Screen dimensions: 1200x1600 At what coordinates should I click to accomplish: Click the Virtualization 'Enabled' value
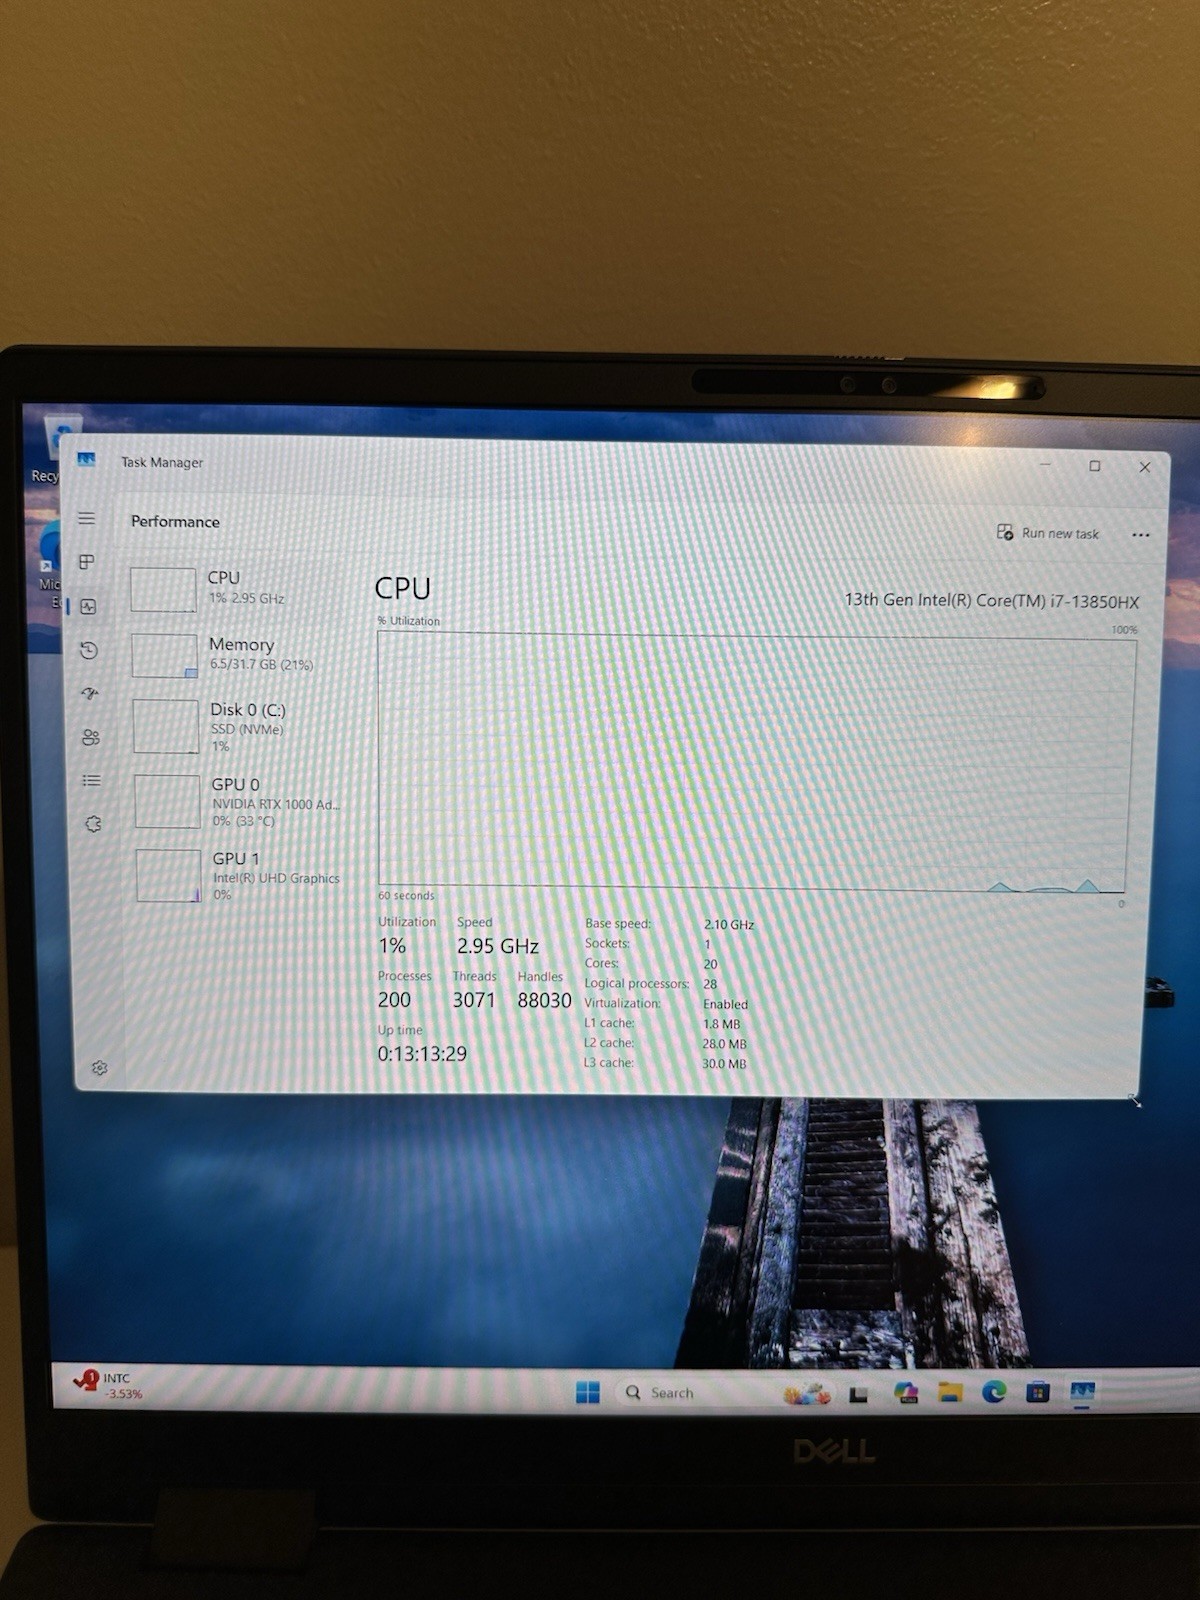[725, 1004]
